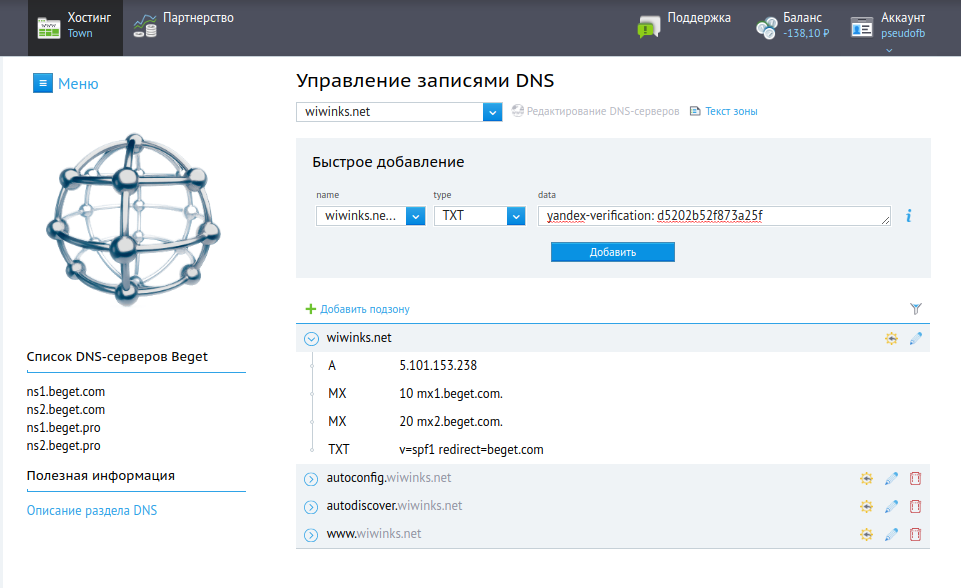
Task: Open the record type dropdown showing TXT
Action: point(516,216)
